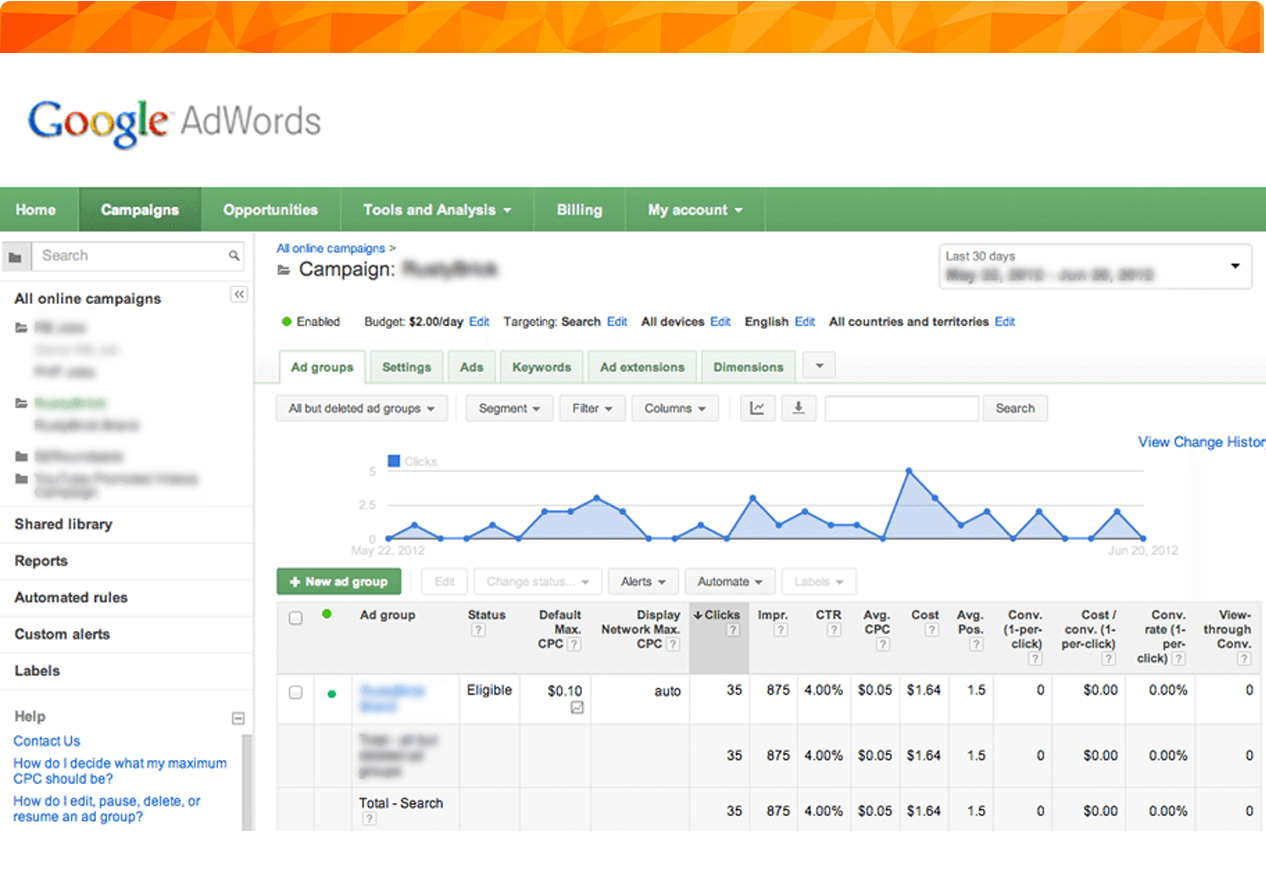Screen dimensions: 1266x882
Task: Open the Contact Us help link
Action: [46, 741]
